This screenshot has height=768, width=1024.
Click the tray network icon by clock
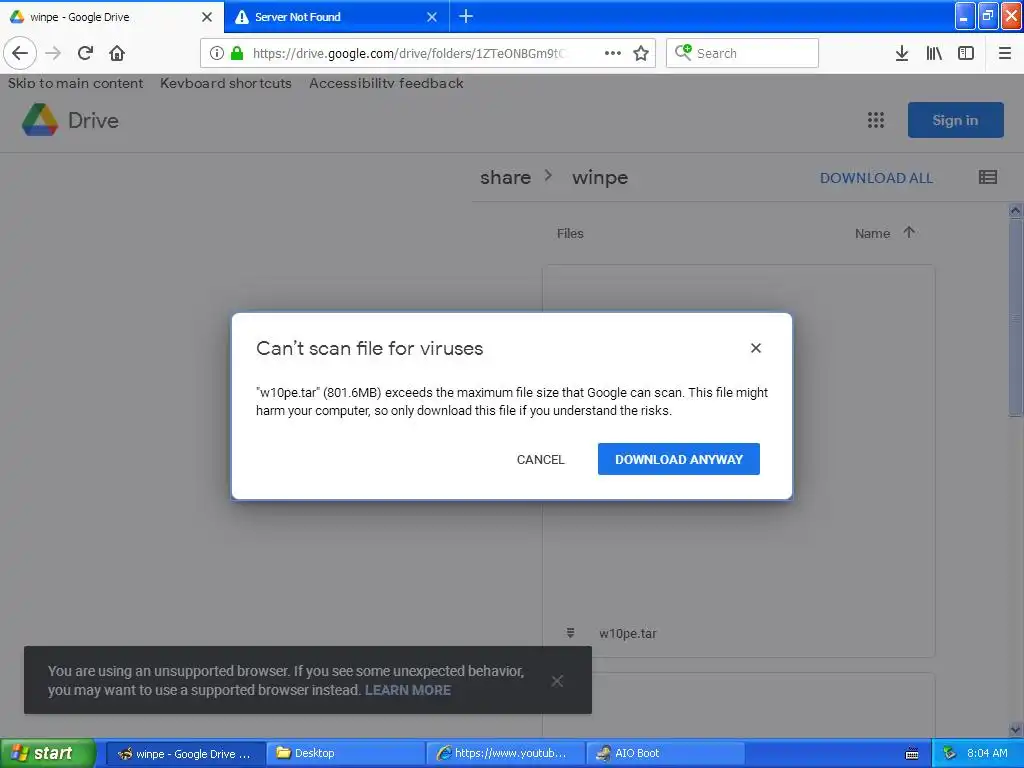click(x=950, y=753)
